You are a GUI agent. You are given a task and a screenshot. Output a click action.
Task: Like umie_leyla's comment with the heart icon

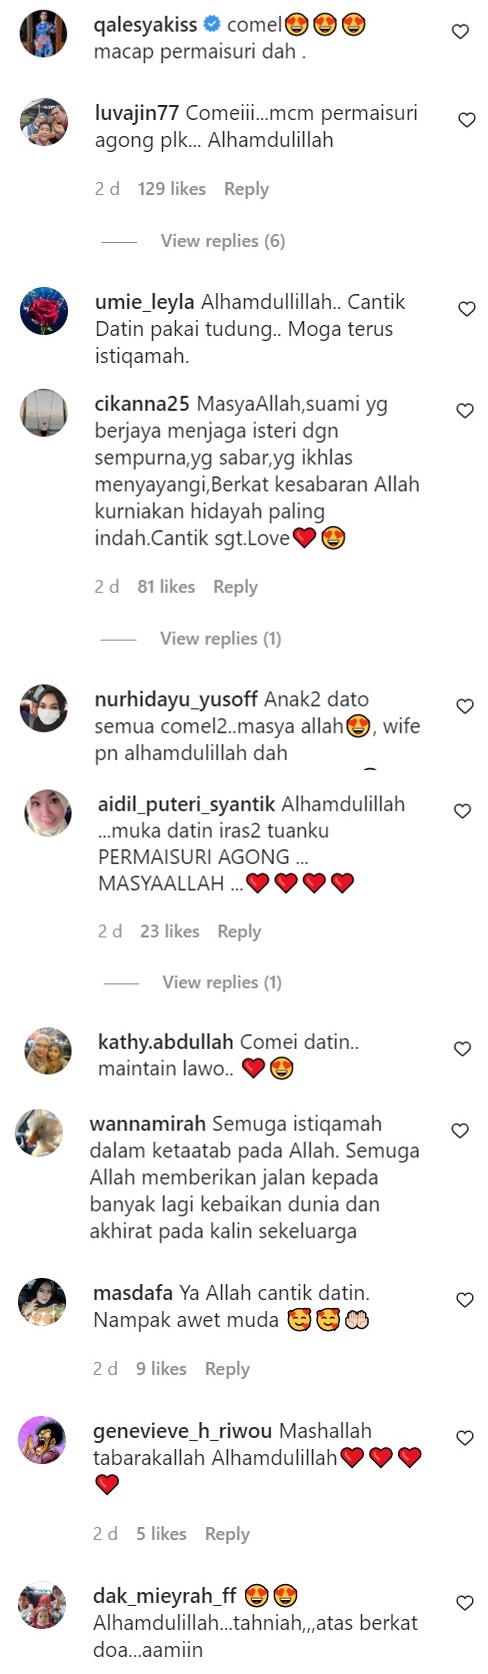pyautogui.click(x=466, y=309)
